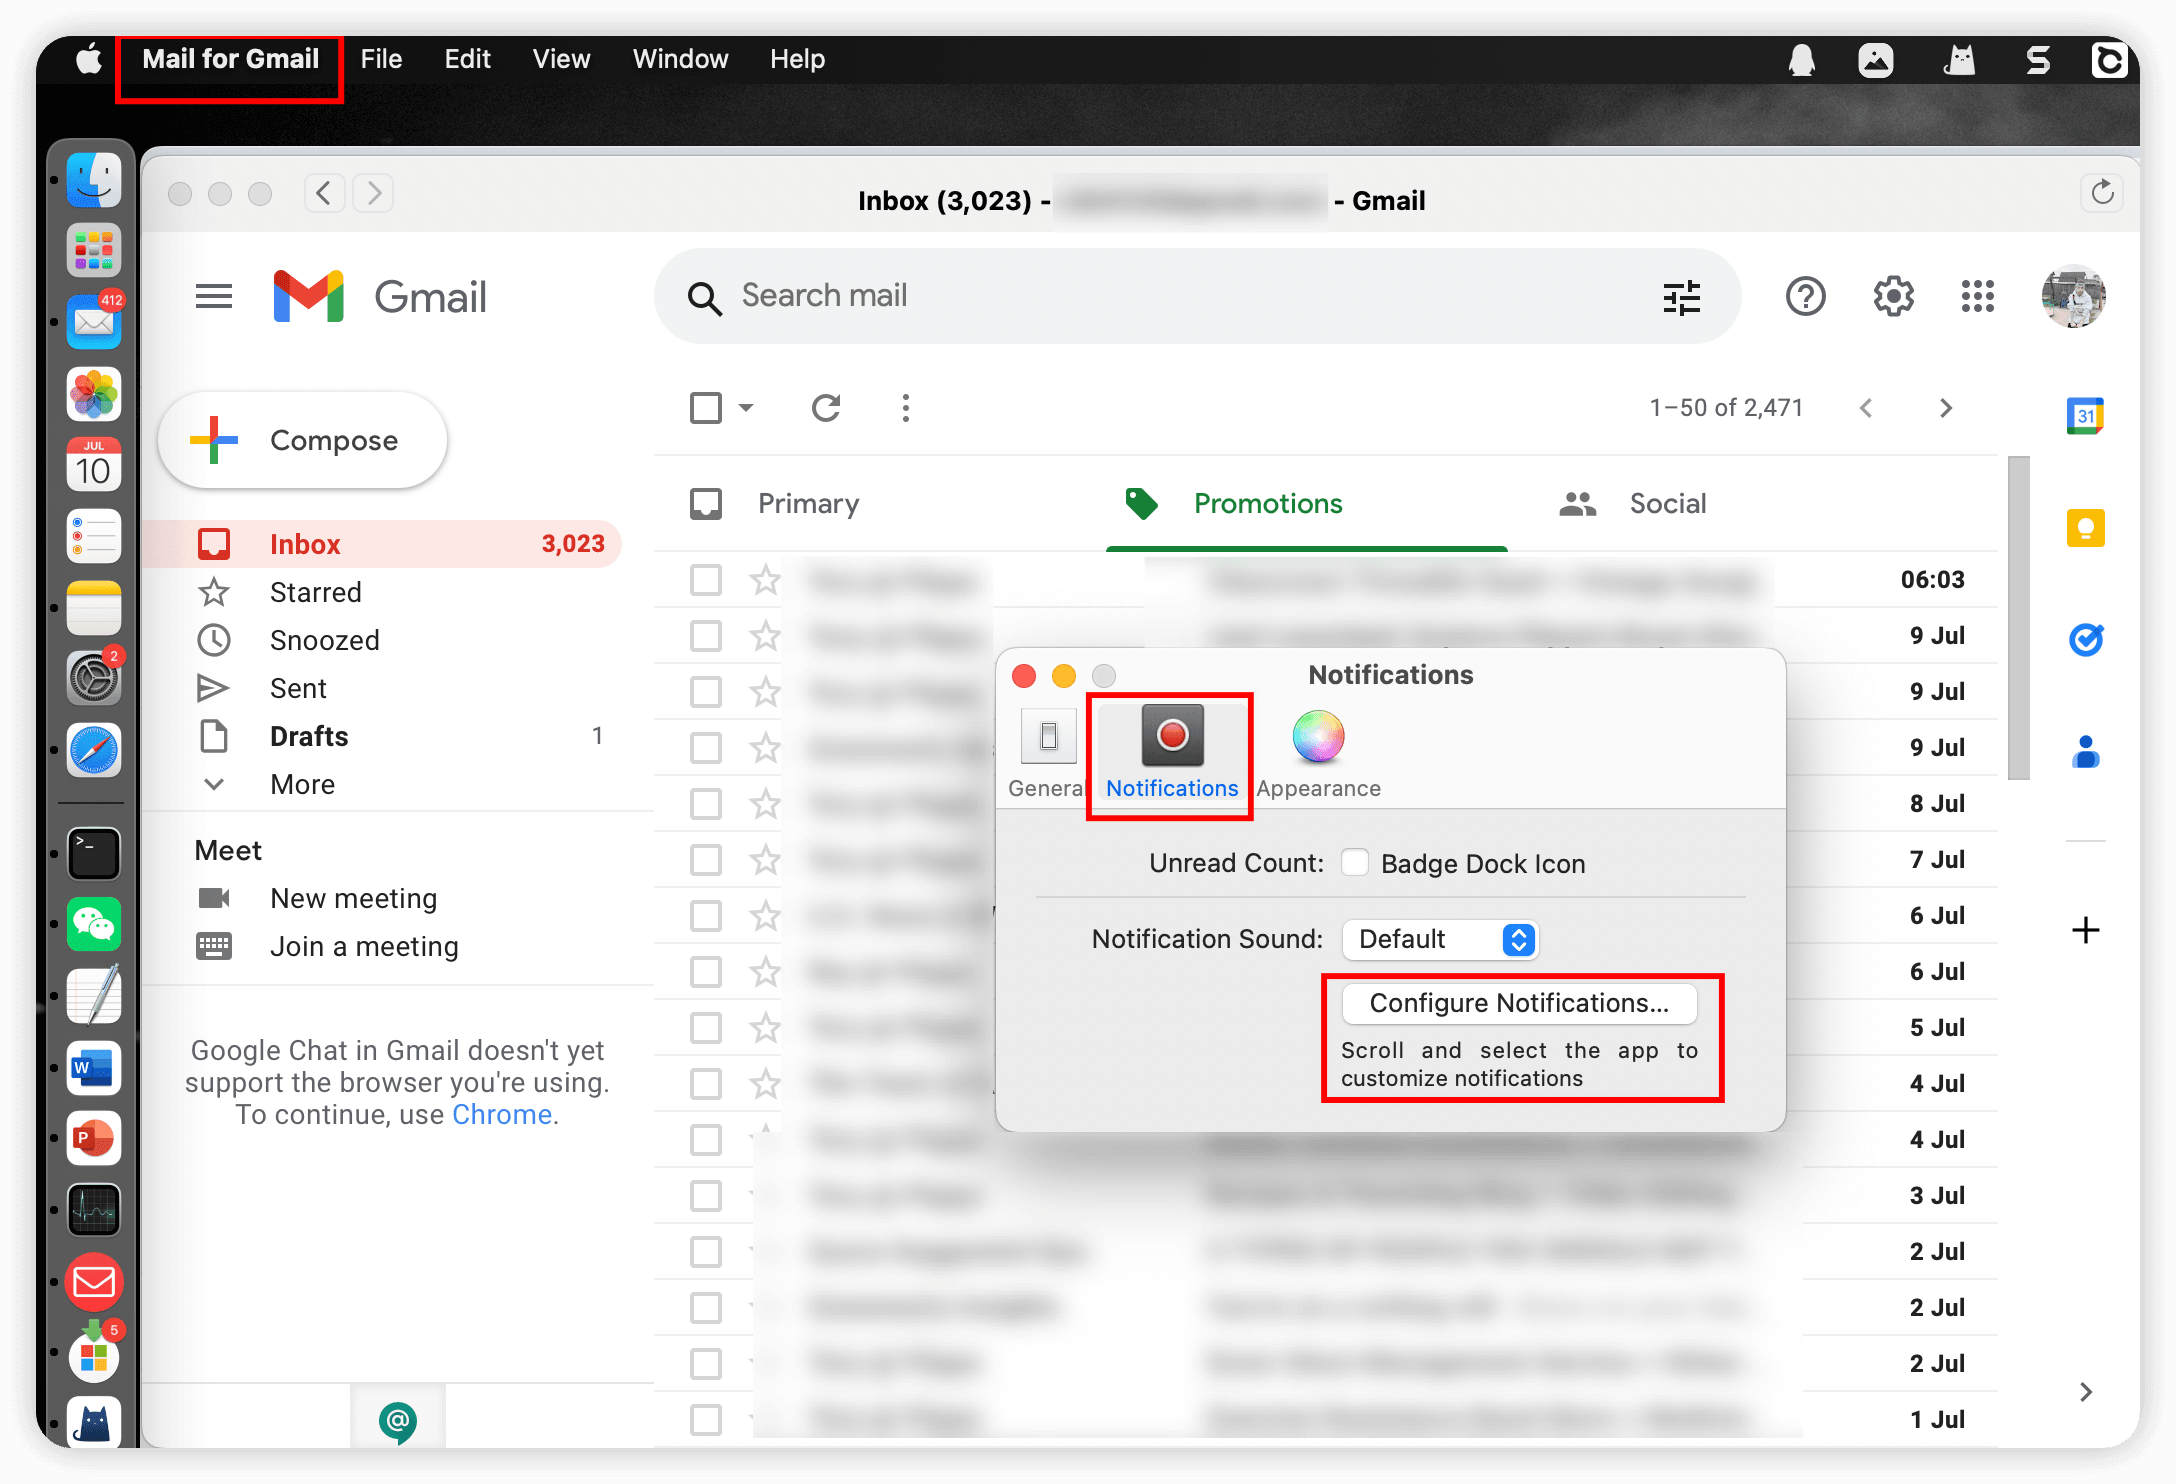This screenshot has height=1484, width=2176.
Task: Open the search filter sliders icon
Action: [1683, 294]
